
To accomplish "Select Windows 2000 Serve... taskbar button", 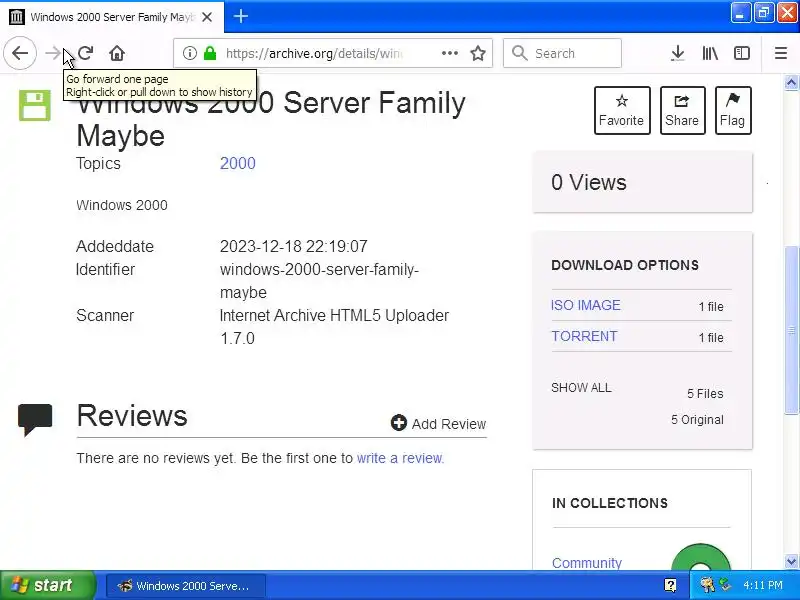I will (x=186, y=586).
